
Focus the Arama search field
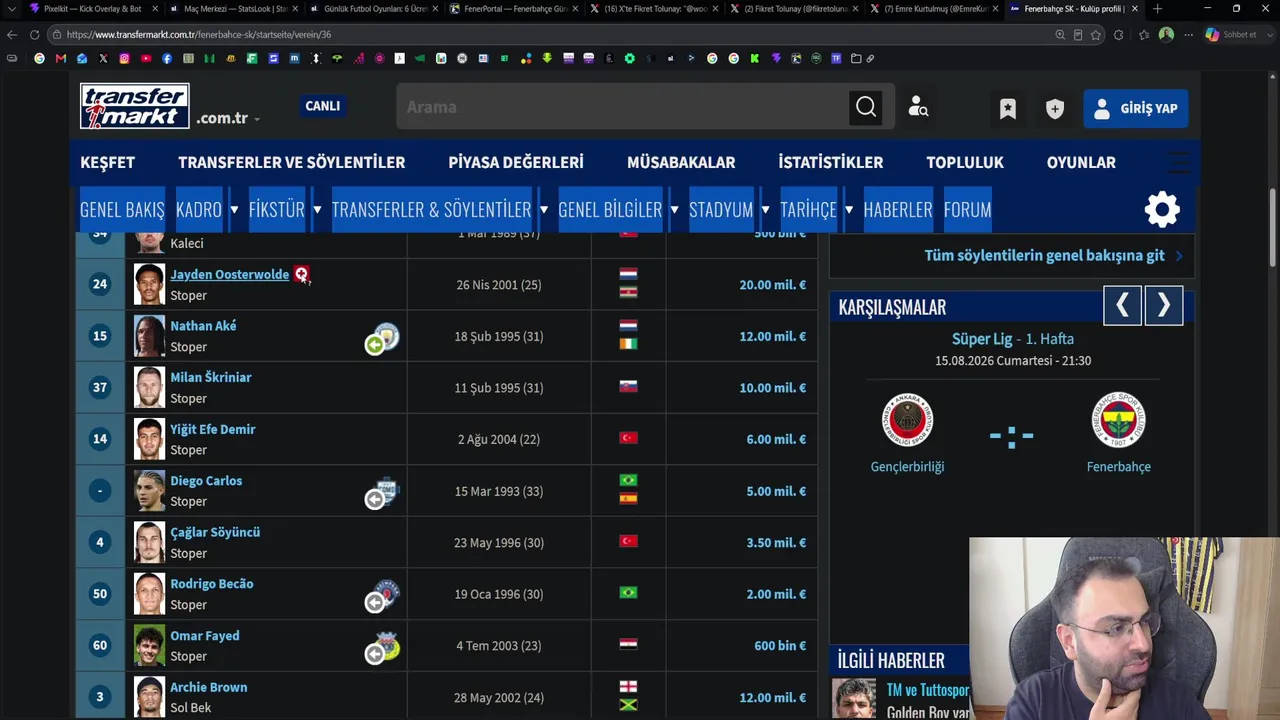pyautogui.click(x=622, y=107)
